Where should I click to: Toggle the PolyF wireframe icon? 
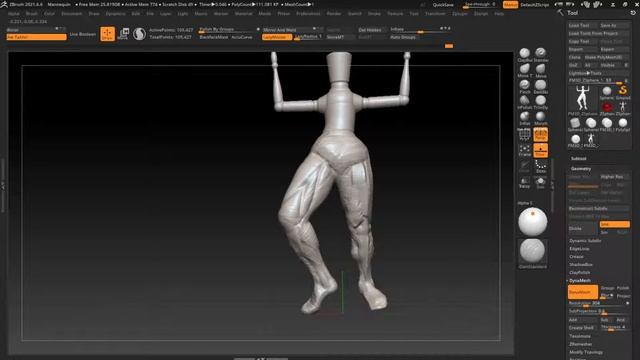[524, 135]
